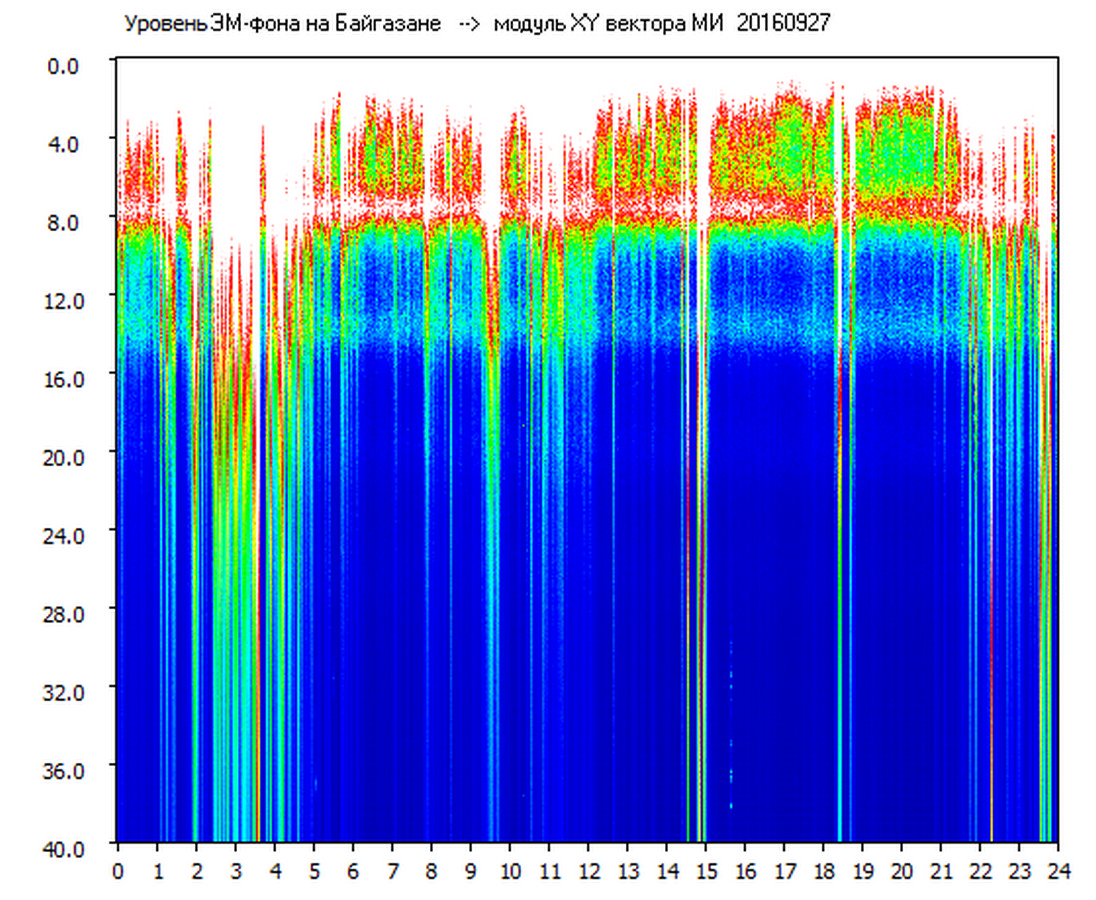Select hour 24 on the horizontal axis

tap(1058, 871)
